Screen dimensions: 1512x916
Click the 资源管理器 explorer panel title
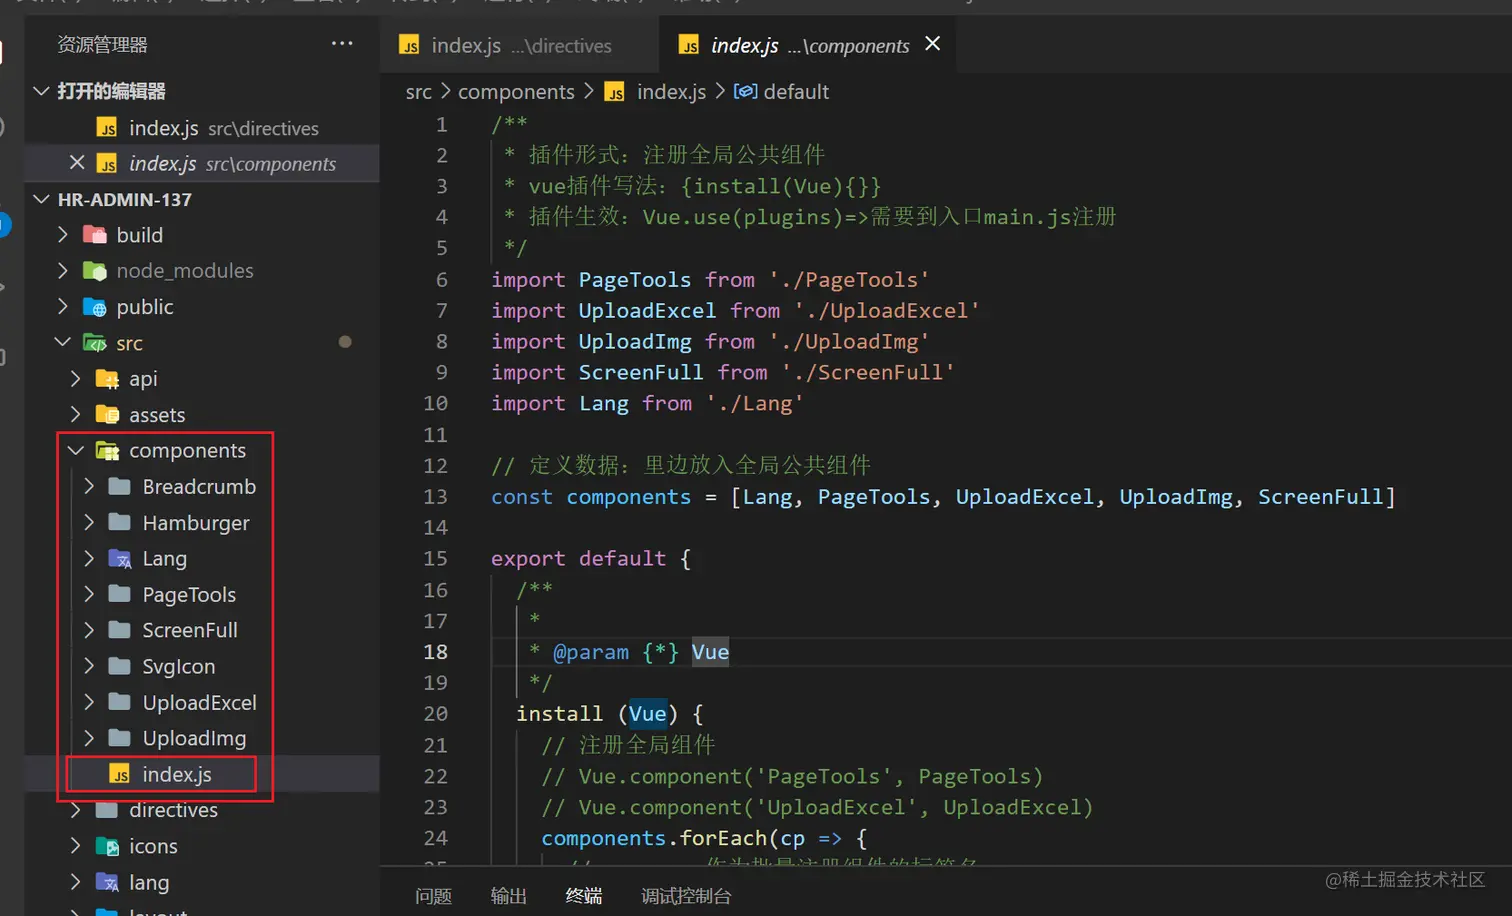click(x=102, y=45)
